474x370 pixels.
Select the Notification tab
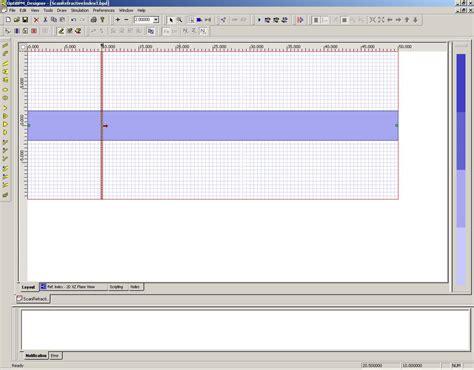point(36,356)
